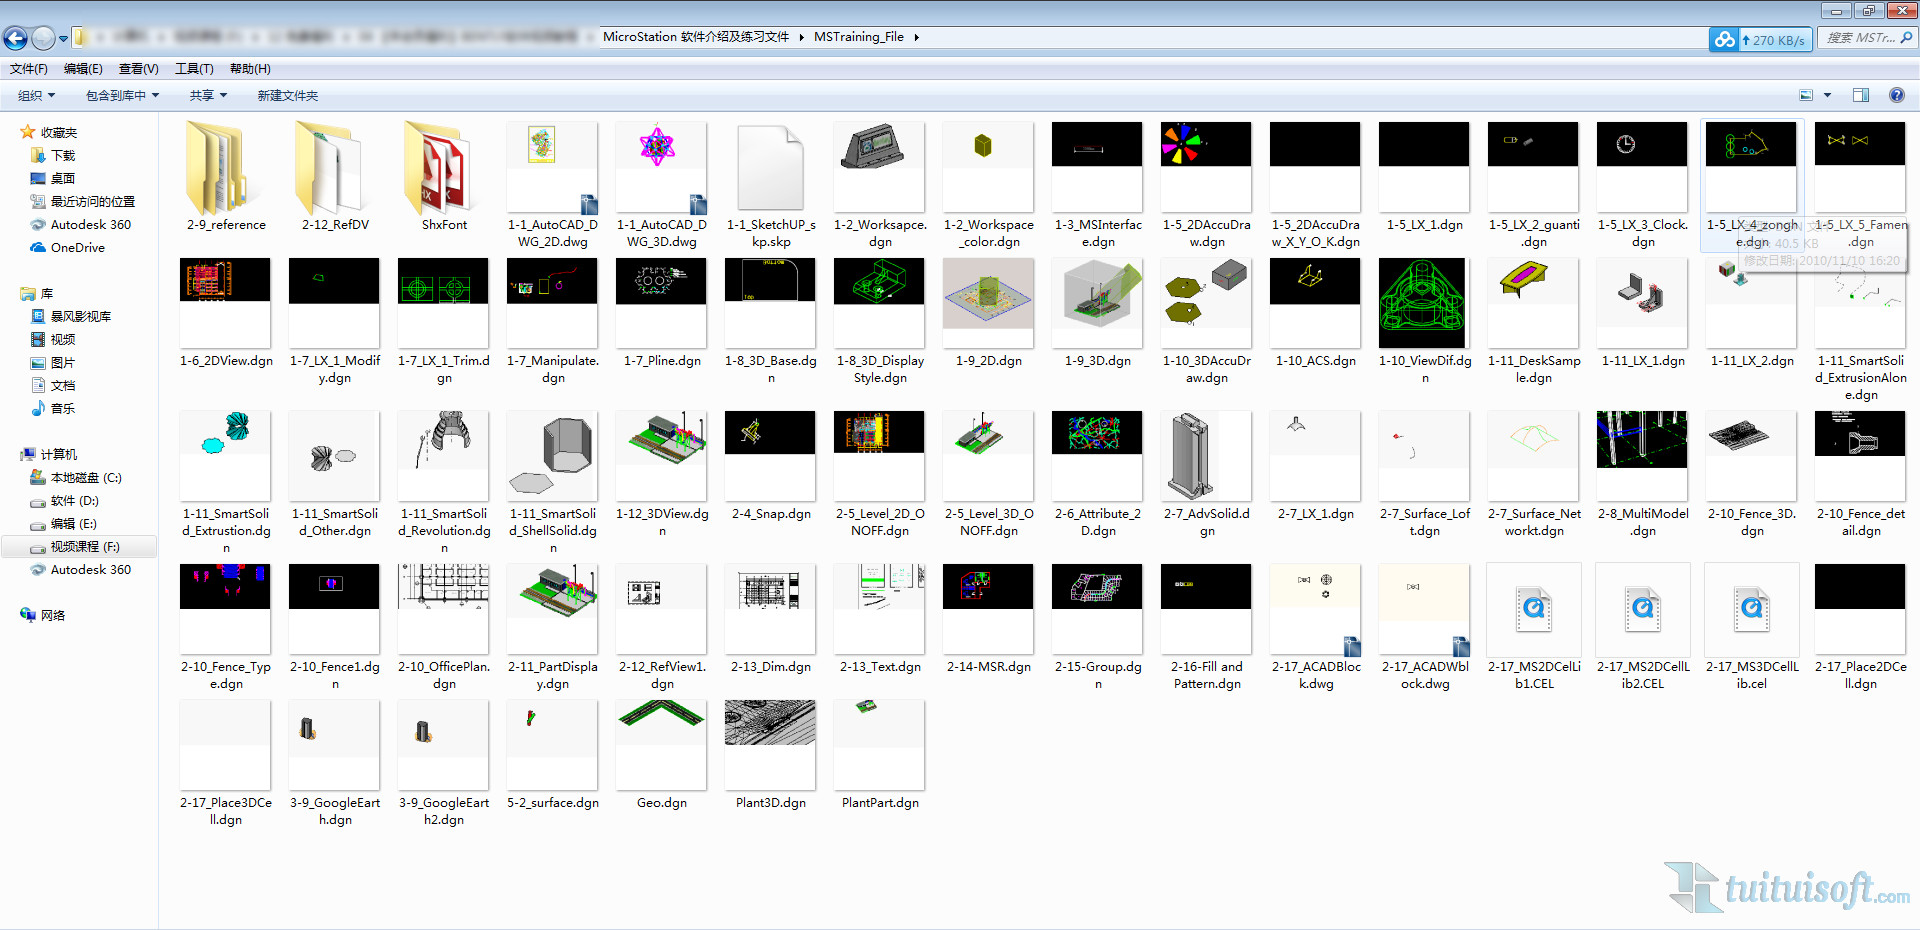This screenshot has width=1920, height=930.
Task: Select the ShxFont folder icon
Action: pyautogui.click(x=443, y=168)
